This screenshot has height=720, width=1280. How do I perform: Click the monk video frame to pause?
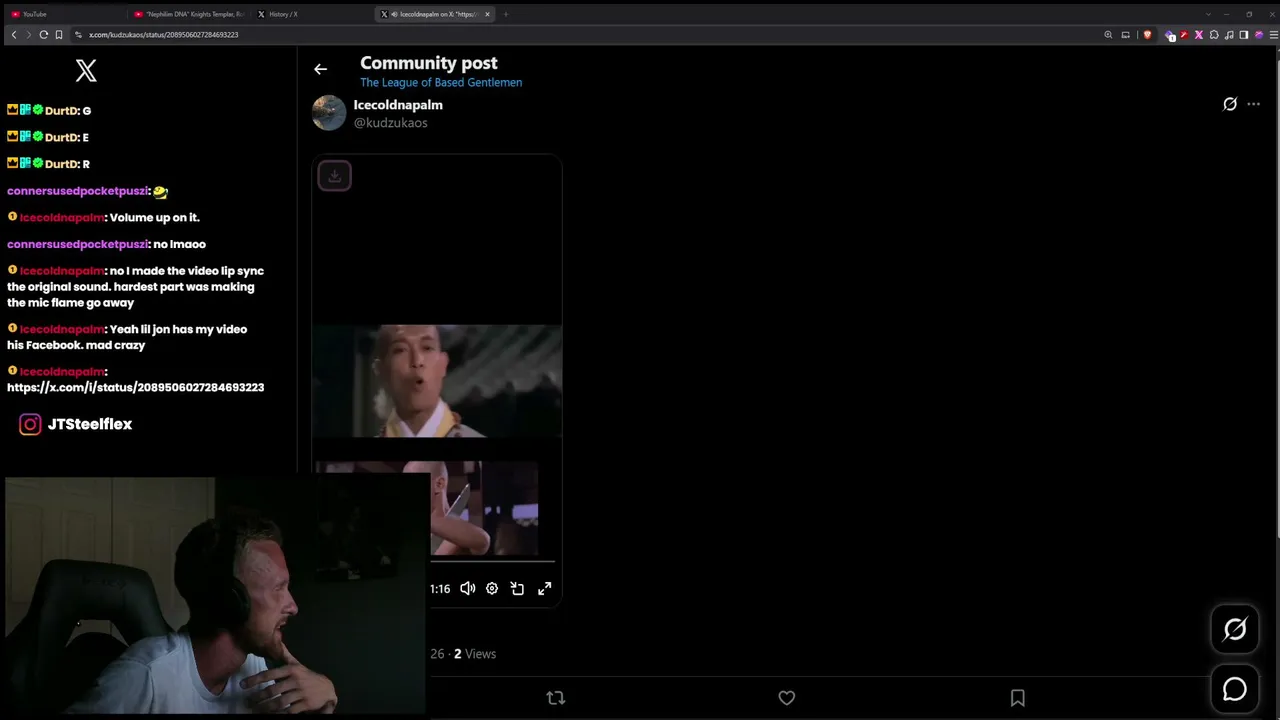click(x=437, y=381)
